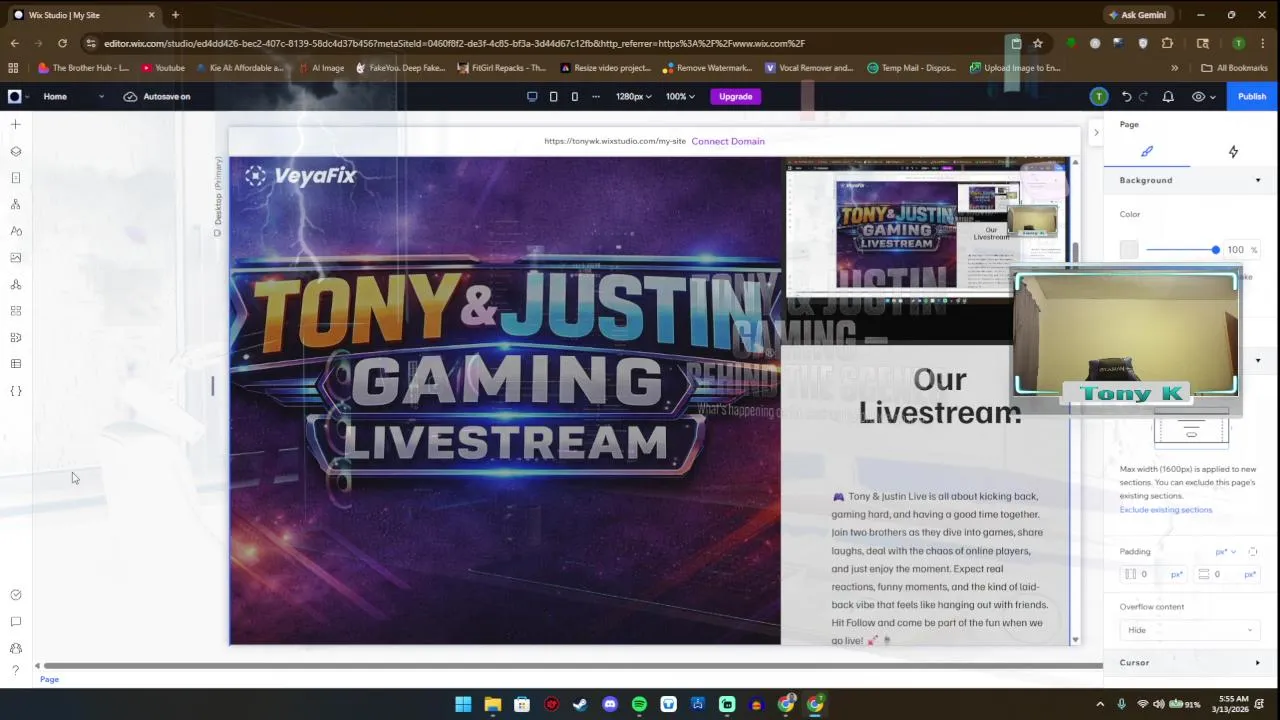Adjust the background opacity slider handle
1280x720 pixels.
click(x=1215, y=250)
